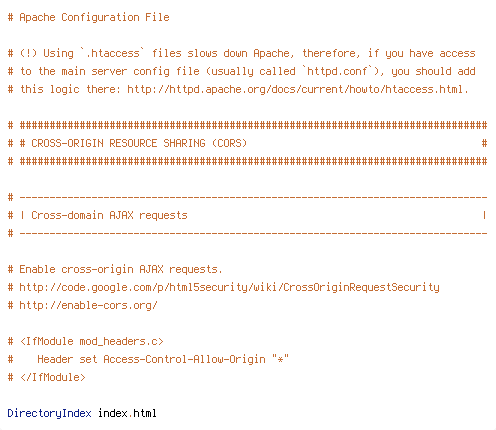
Task: Open the enable-cors.org URL
Action: click(x=88, y=305)
